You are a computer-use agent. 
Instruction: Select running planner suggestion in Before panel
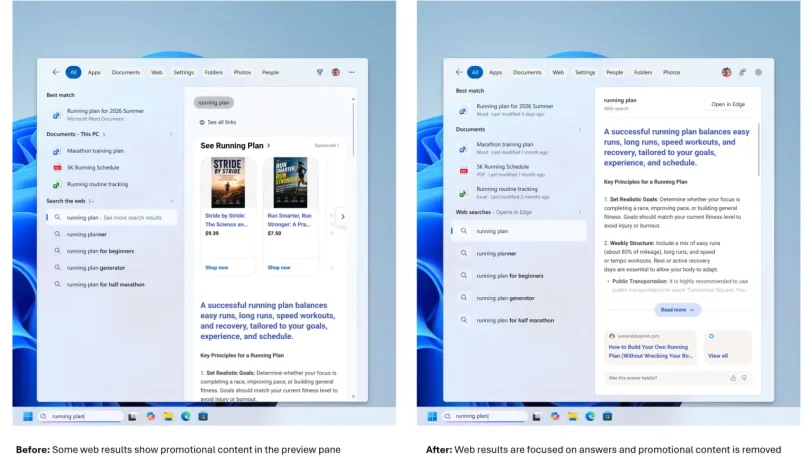[x=110, y=235]
